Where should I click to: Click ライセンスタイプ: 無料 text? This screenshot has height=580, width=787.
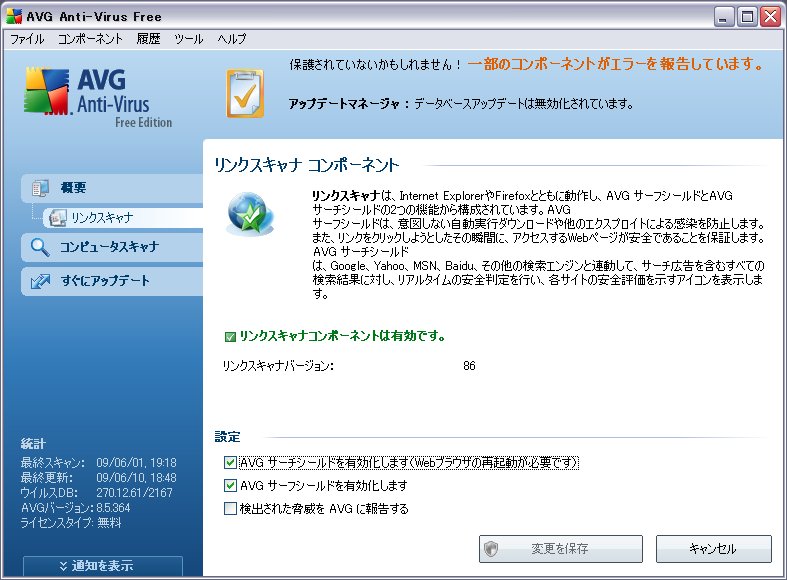(71, 523)
